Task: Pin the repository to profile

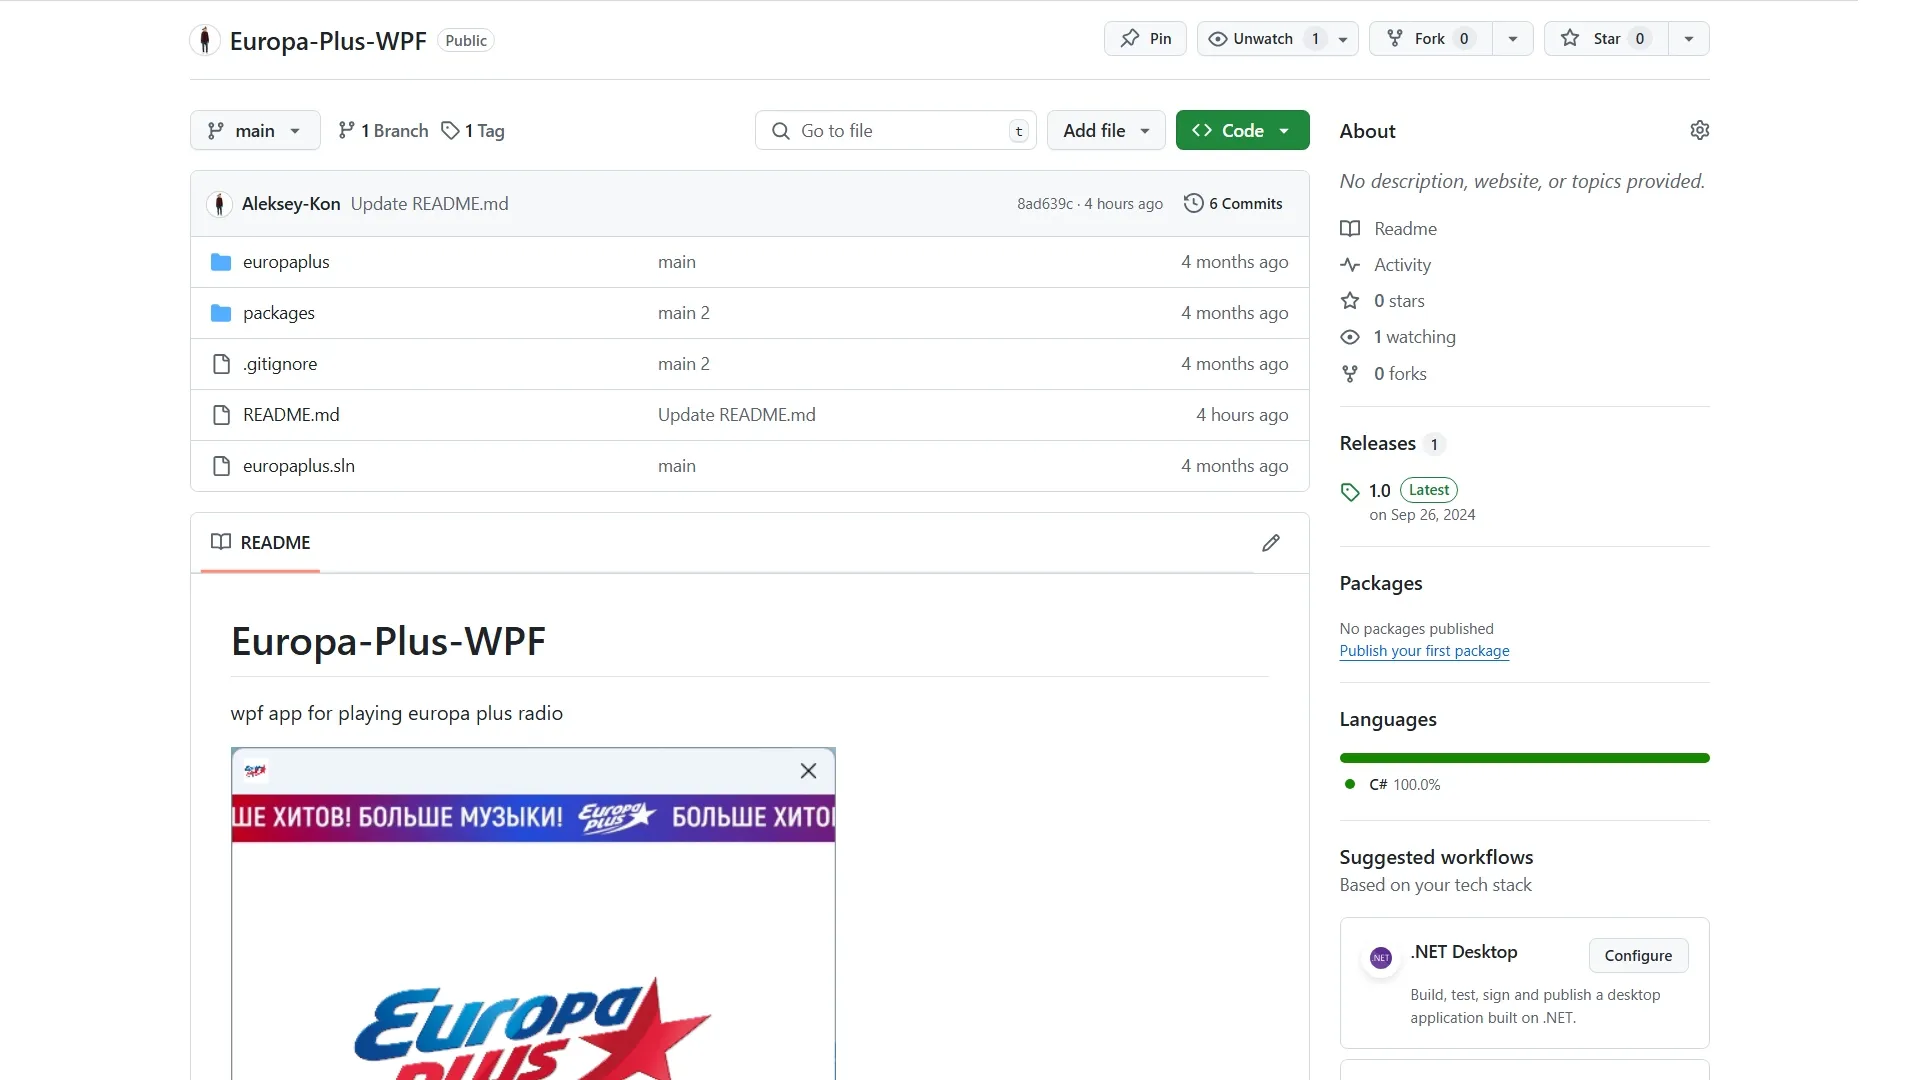Action: click(1145, 39)
